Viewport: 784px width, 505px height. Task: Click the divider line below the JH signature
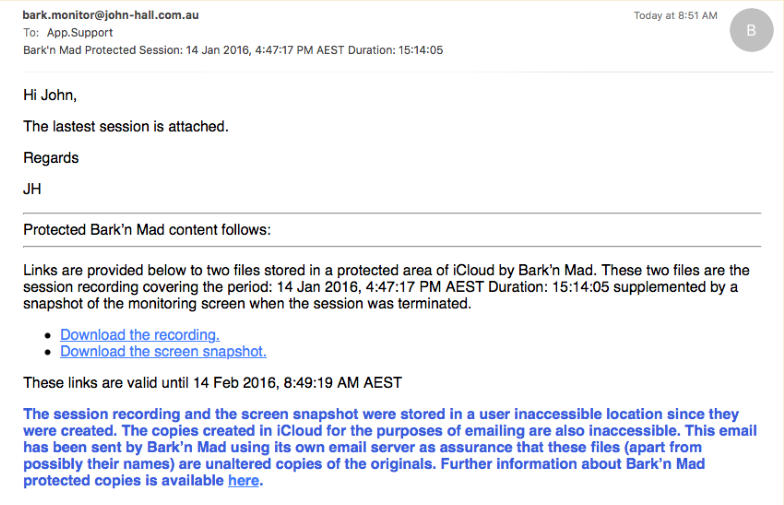tap(392, 213)
